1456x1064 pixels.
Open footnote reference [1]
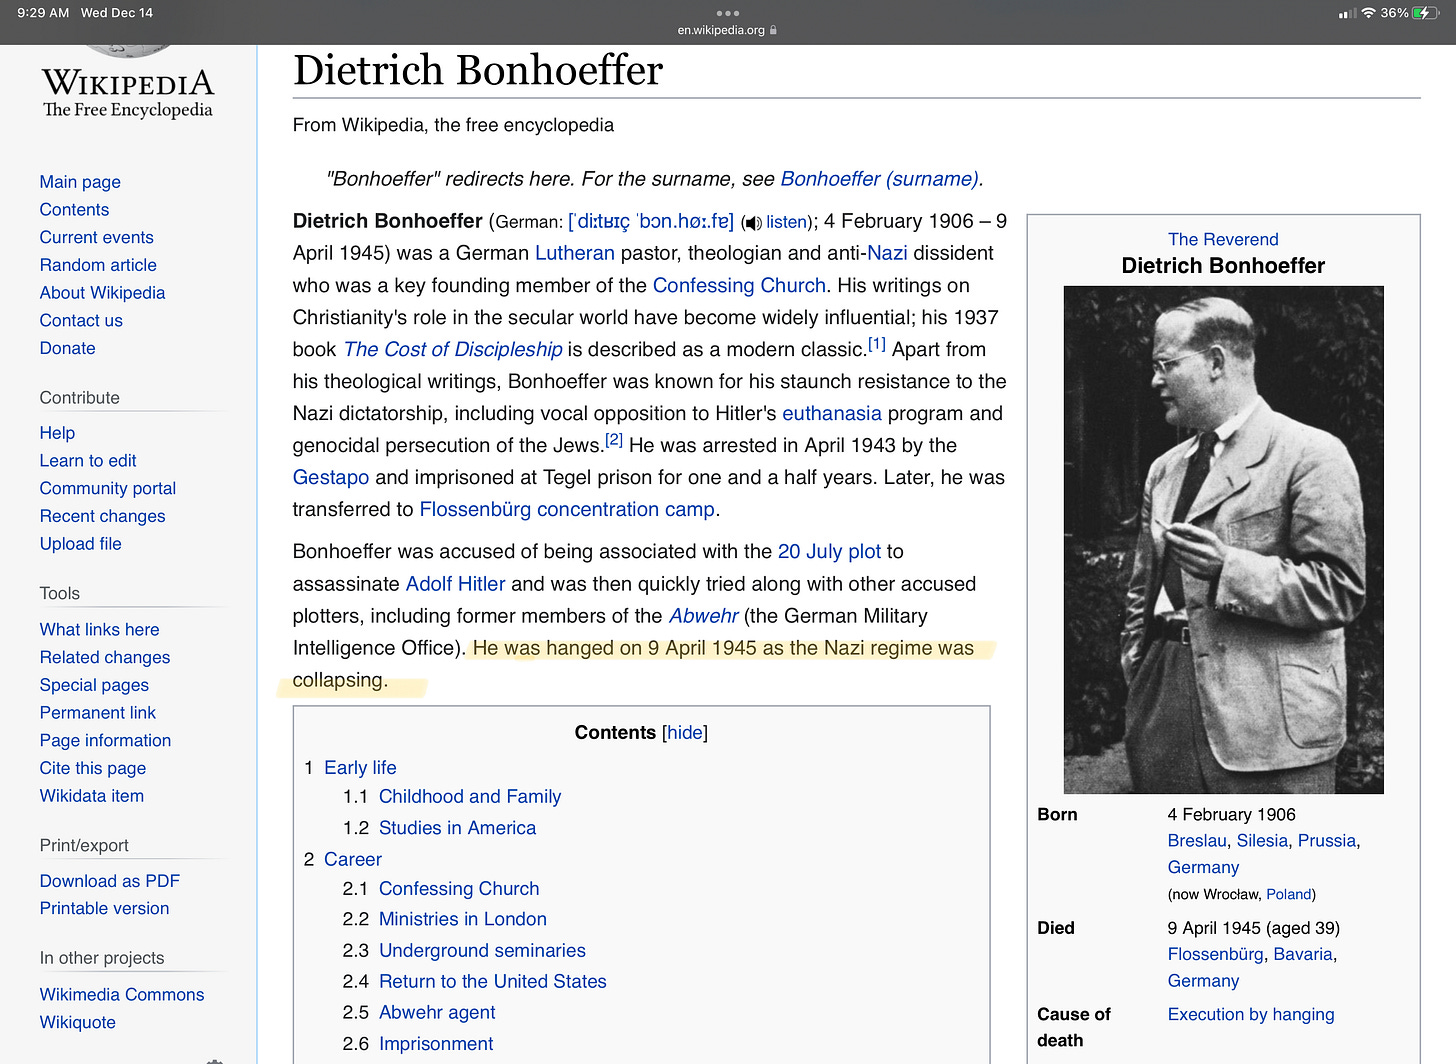pos(876,344)
